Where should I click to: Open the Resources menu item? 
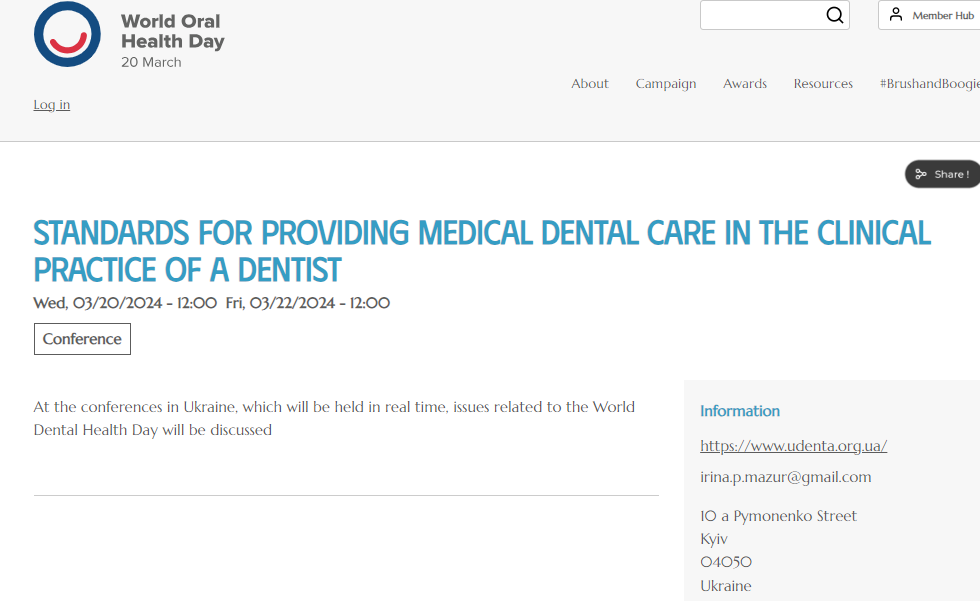point(822,84)
